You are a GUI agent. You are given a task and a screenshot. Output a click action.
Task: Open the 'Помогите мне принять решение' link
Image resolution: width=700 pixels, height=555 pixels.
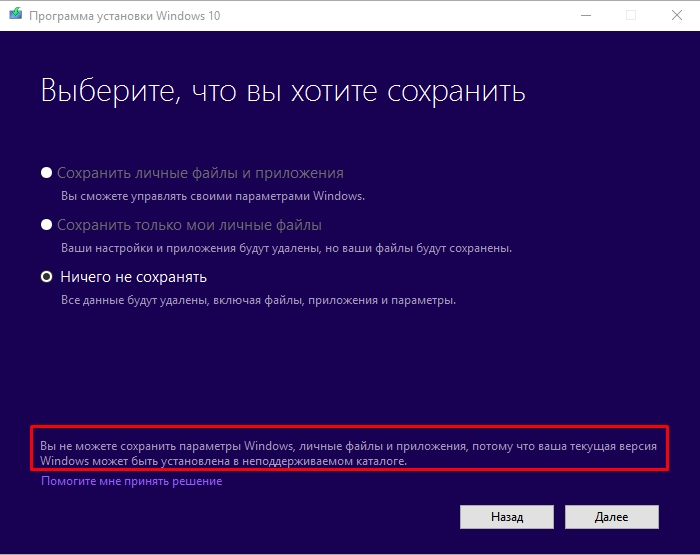click(x=131, y=481)
